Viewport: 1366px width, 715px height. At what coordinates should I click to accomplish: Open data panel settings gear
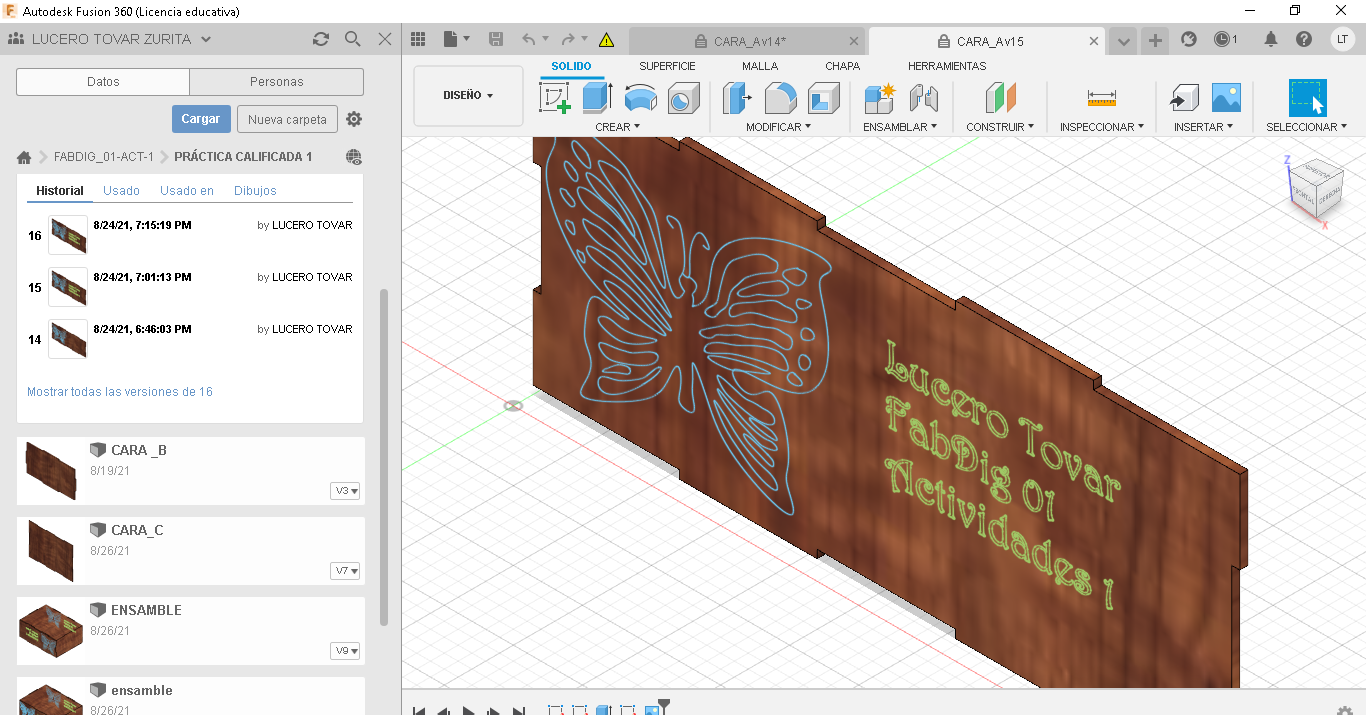coord(354,119)
